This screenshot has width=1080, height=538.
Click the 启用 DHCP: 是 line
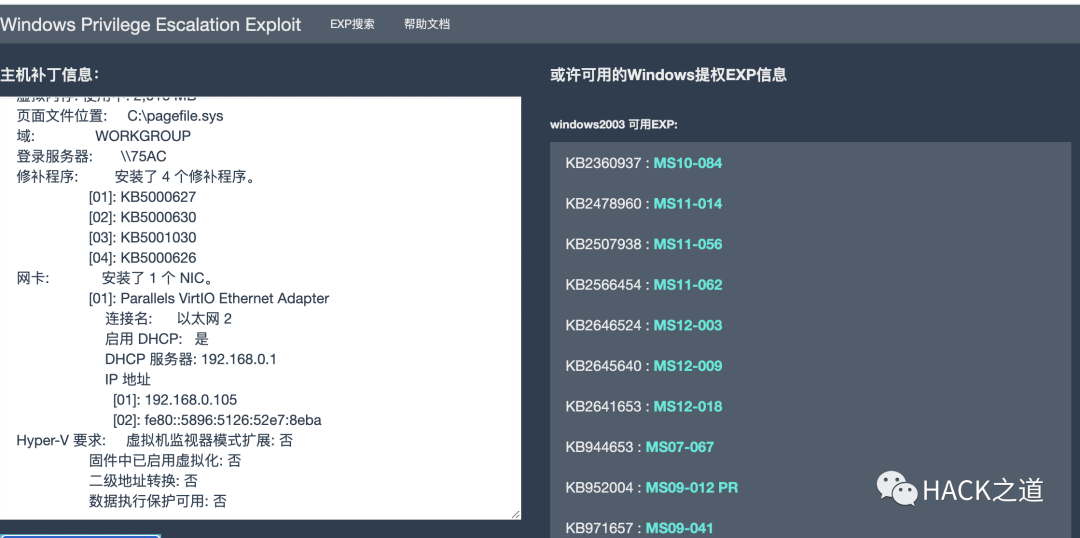click(156, 339)
